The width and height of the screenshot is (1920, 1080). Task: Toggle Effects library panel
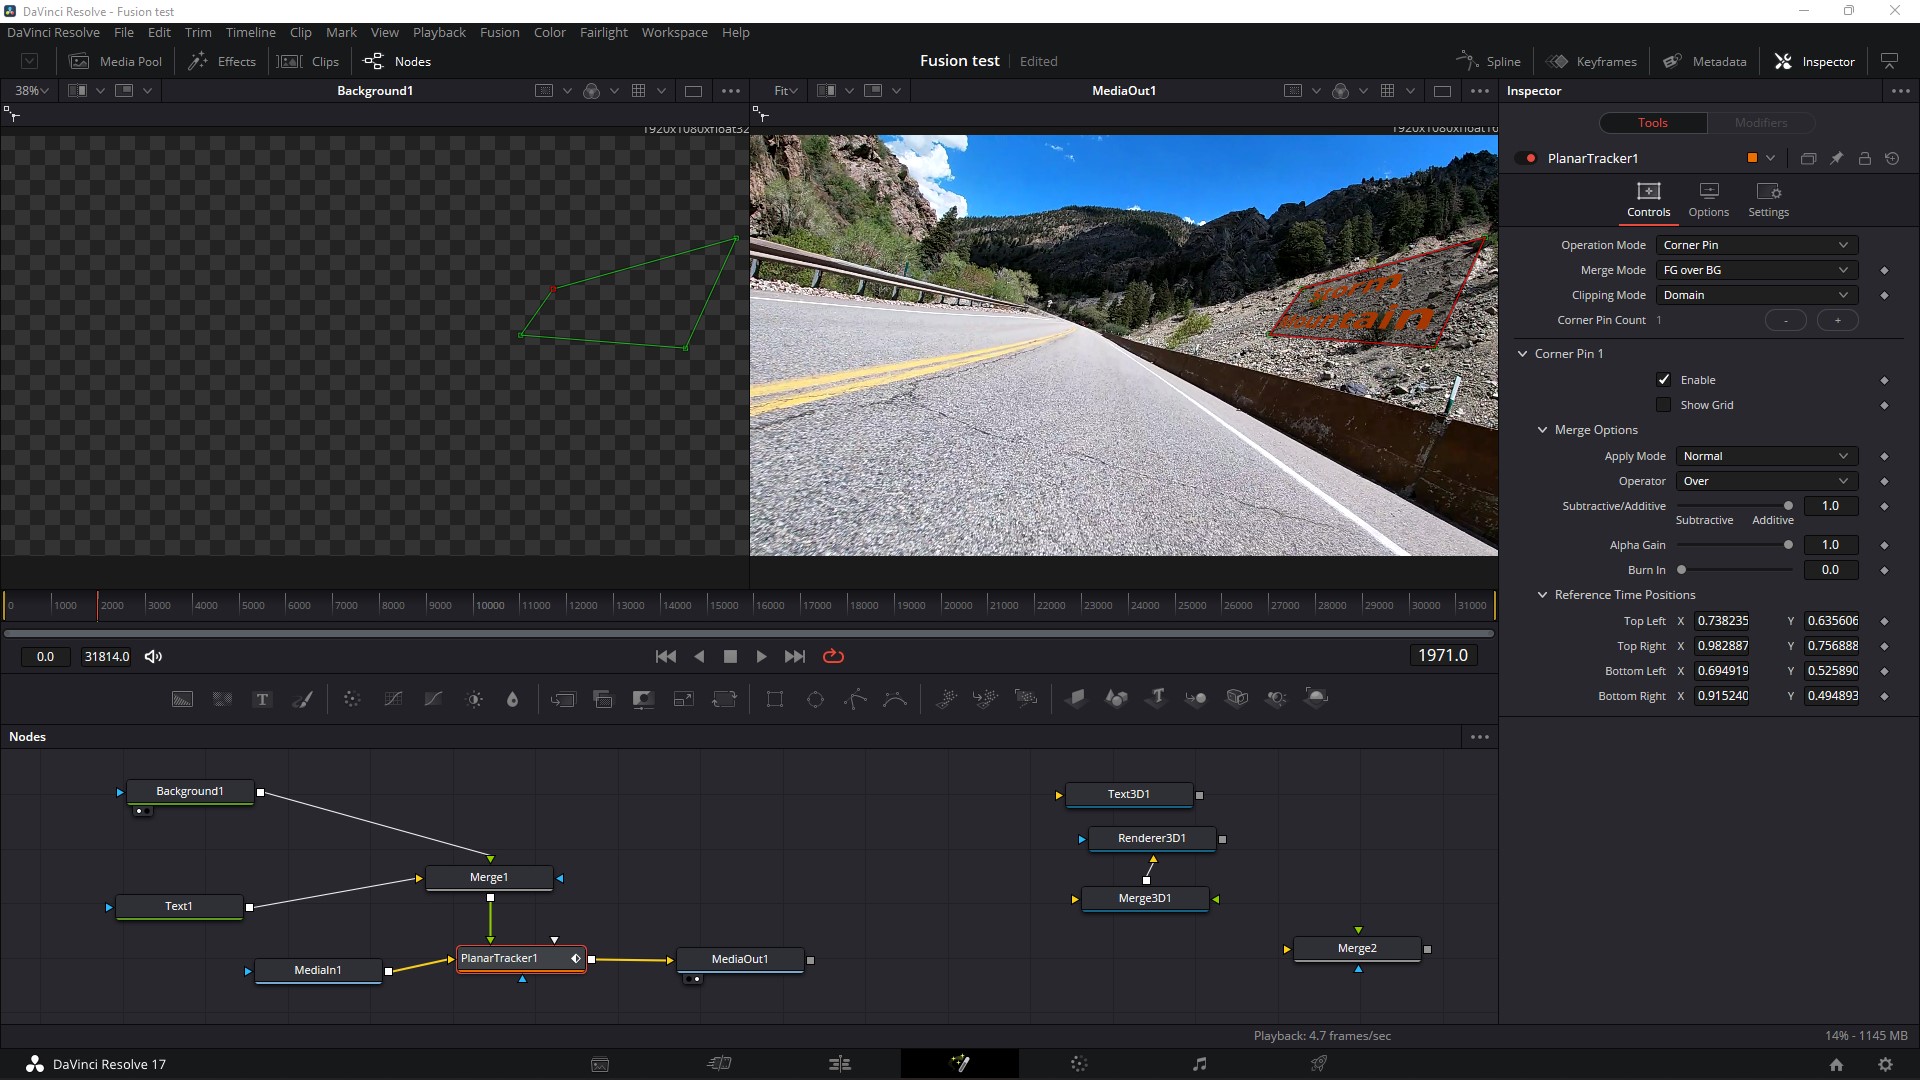pyautogui.click(x=222, y=61)
